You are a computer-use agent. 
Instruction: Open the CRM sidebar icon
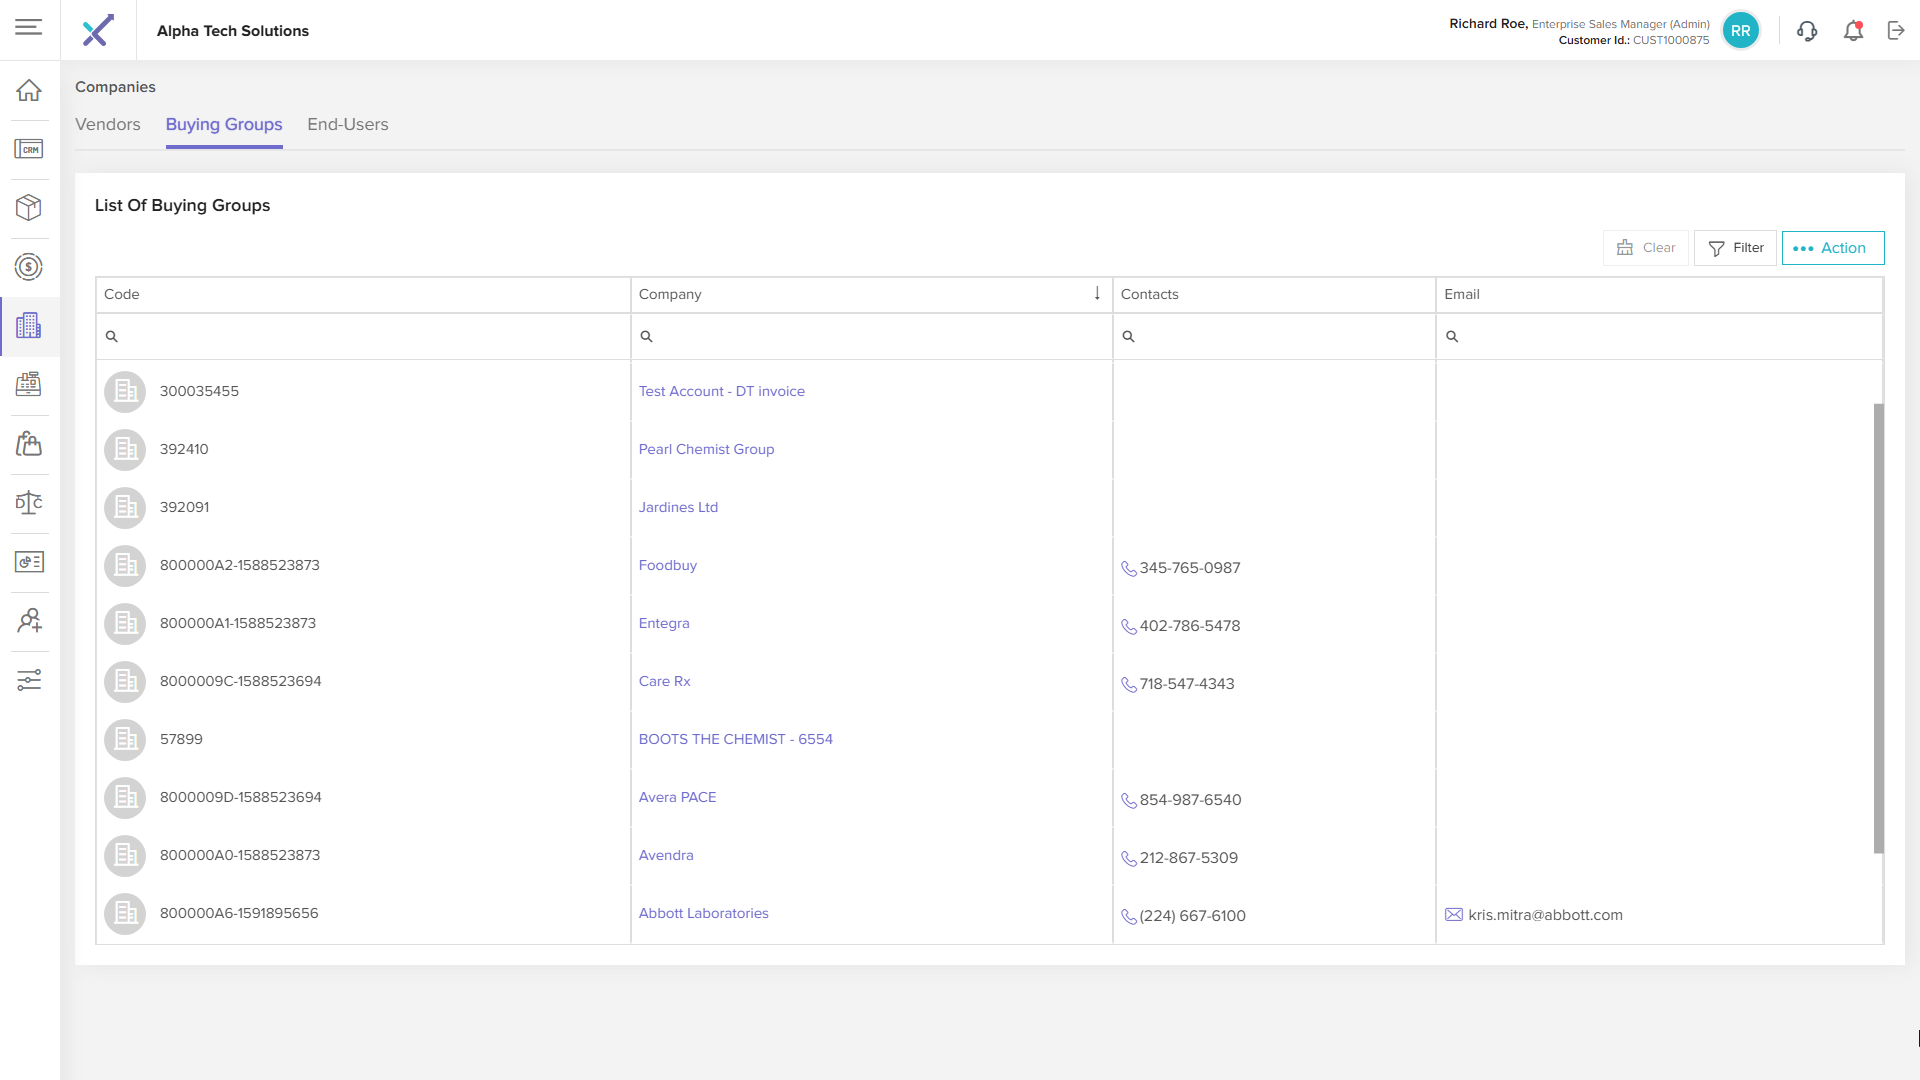coord(29,149)
